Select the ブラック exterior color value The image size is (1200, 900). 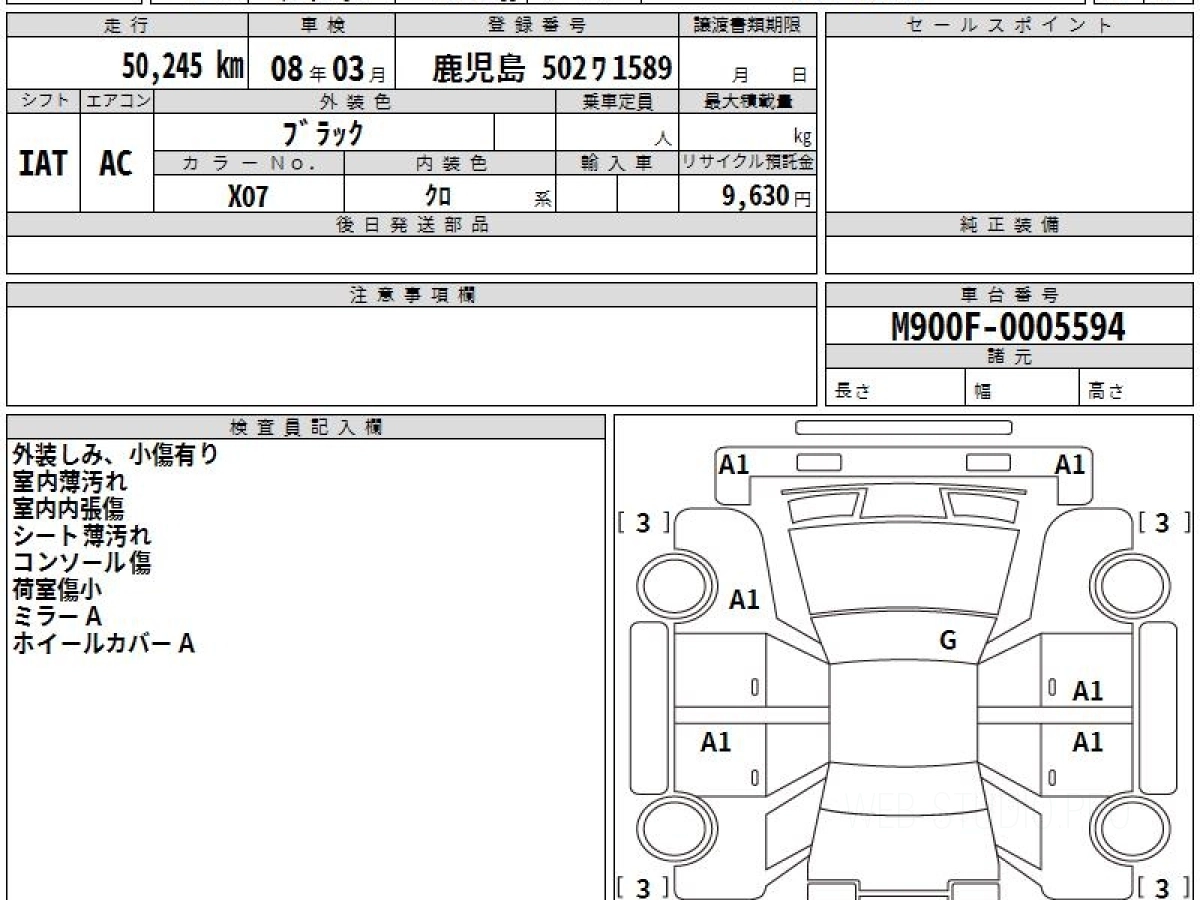point(323,132)
